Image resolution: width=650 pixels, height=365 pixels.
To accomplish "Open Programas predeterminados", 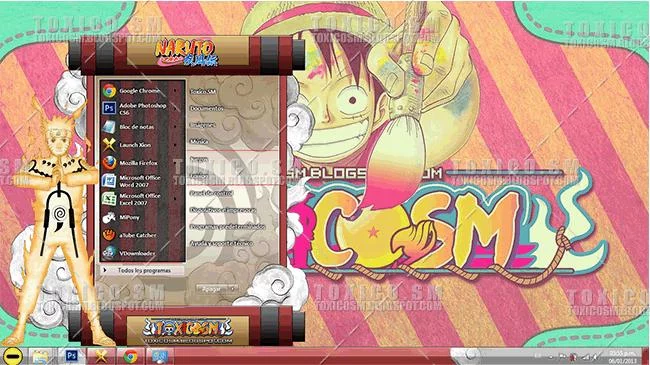I will [x=227, y=227].
